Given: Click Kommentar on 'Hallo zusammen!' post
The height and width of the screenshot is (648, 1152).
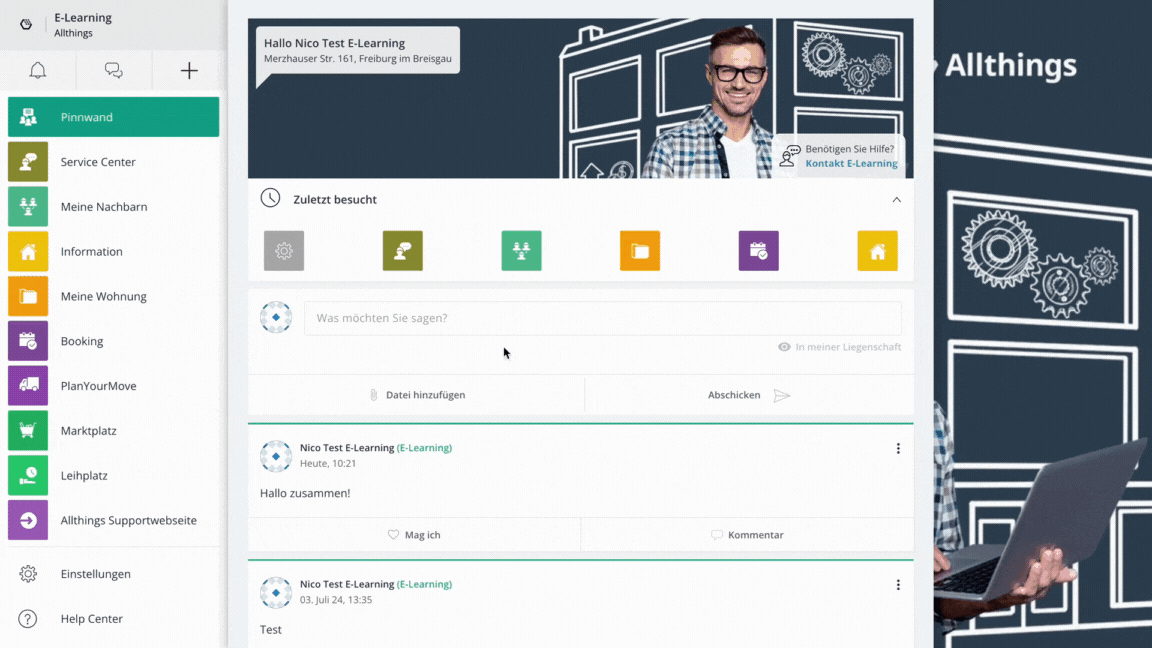Looking at the screenshot, I should 747,535.
